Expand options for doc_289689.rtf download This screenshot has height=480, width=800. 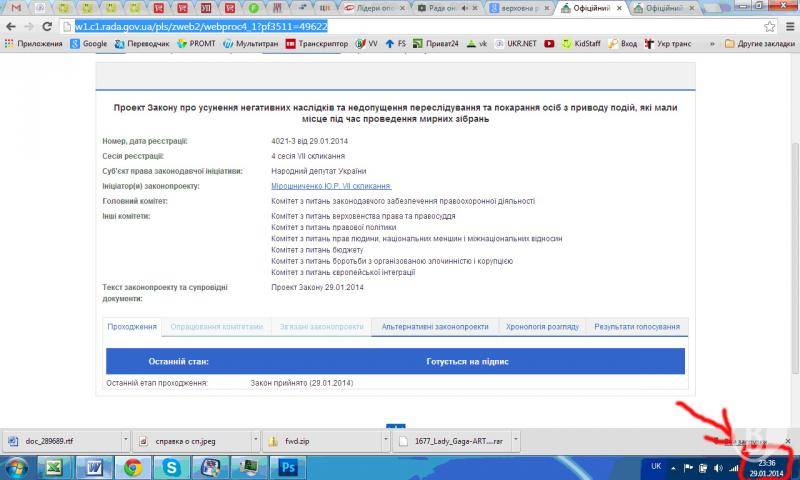pyautogui.click(x=125, y=440)
